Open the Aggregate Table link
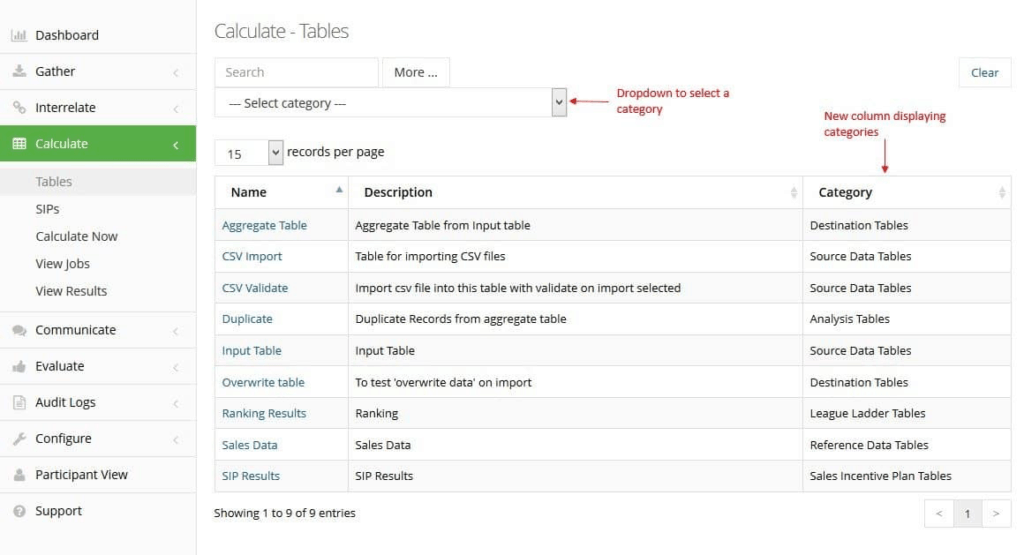Screen dimensions: 1024x555 coord(264,225)
